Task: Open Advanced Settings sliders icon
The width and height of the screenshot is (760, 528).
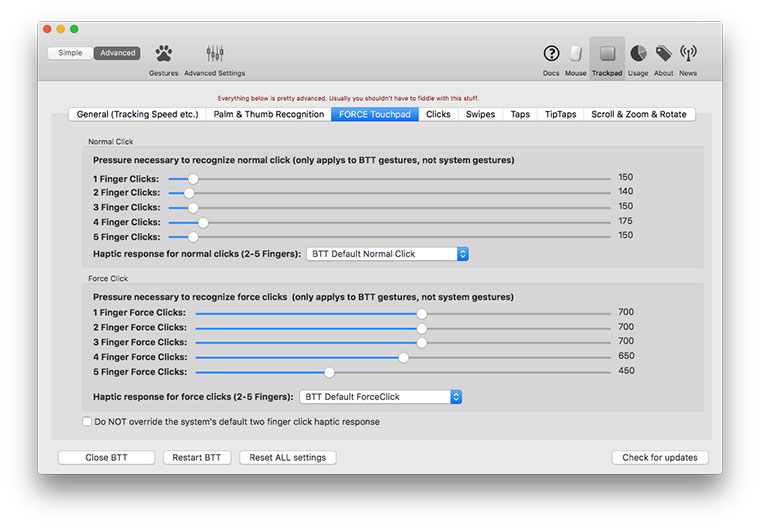Action: coord(214,54)
